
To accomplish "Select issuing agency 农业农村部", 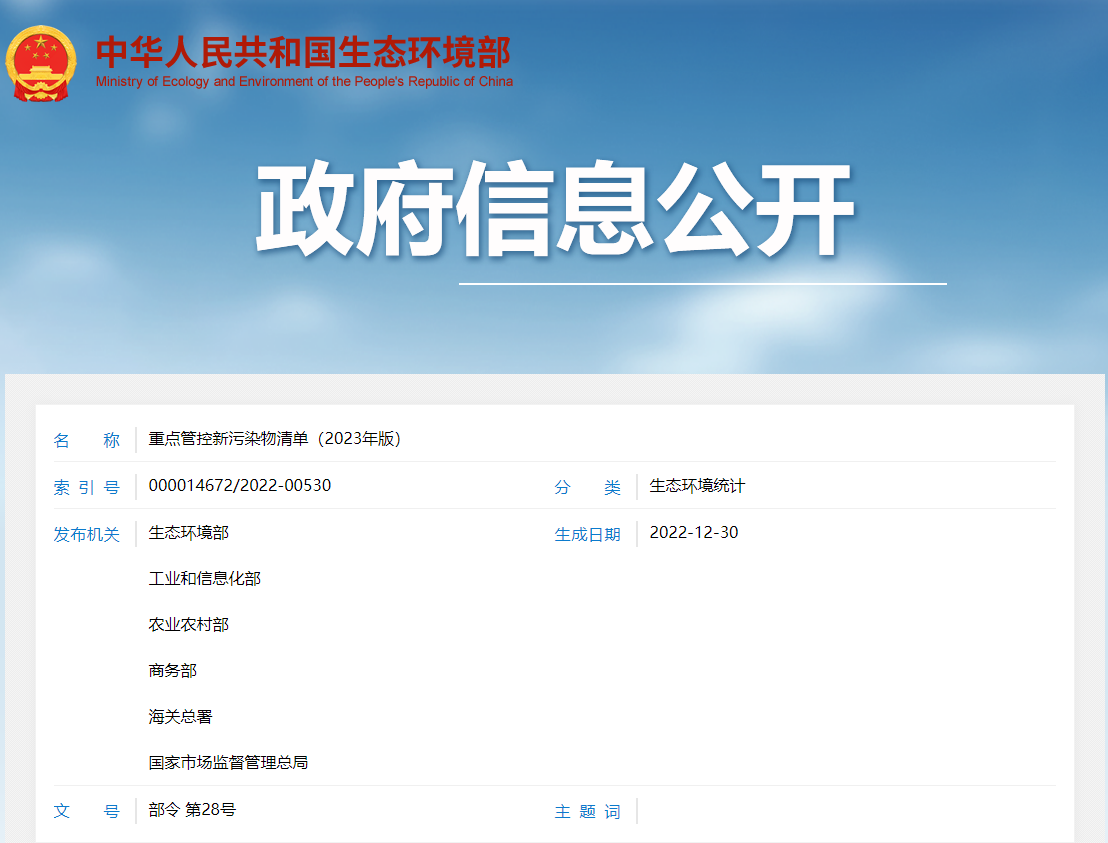I will [189, 625].
